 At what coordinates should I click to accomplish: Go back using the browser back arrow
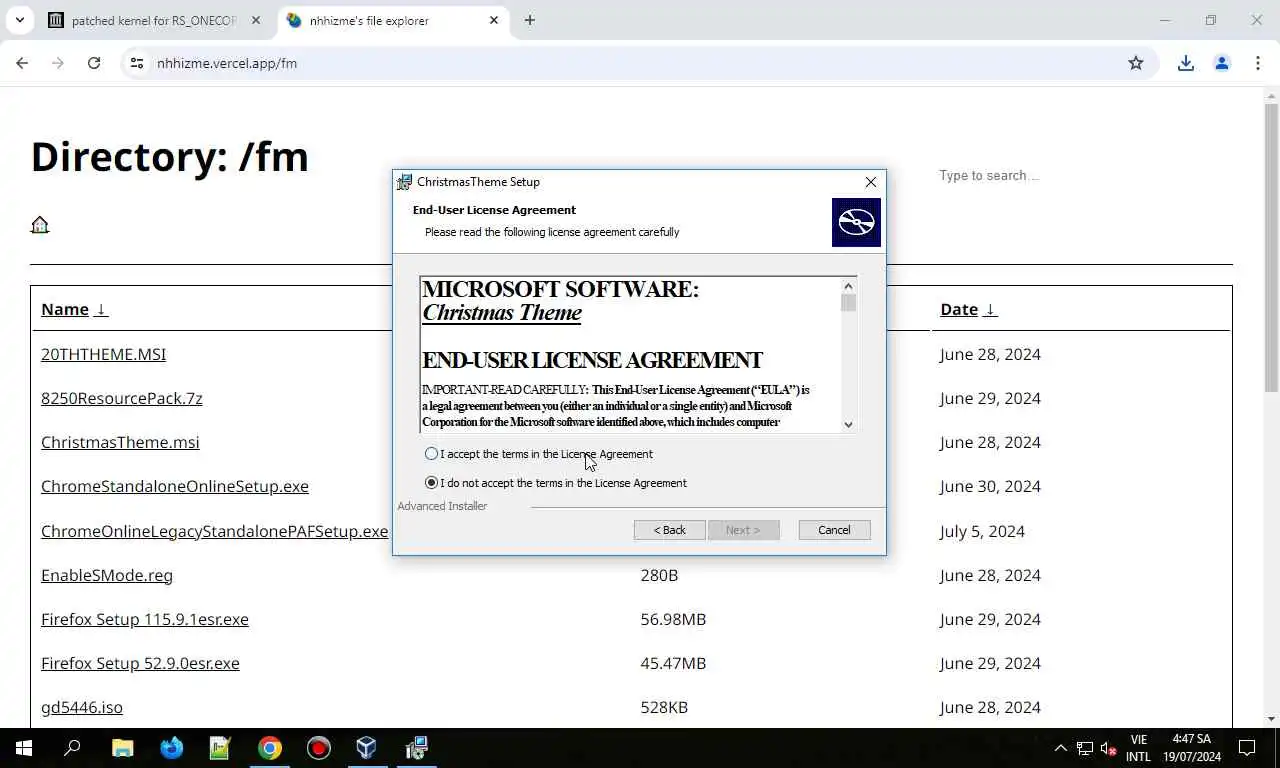(22, 63)
